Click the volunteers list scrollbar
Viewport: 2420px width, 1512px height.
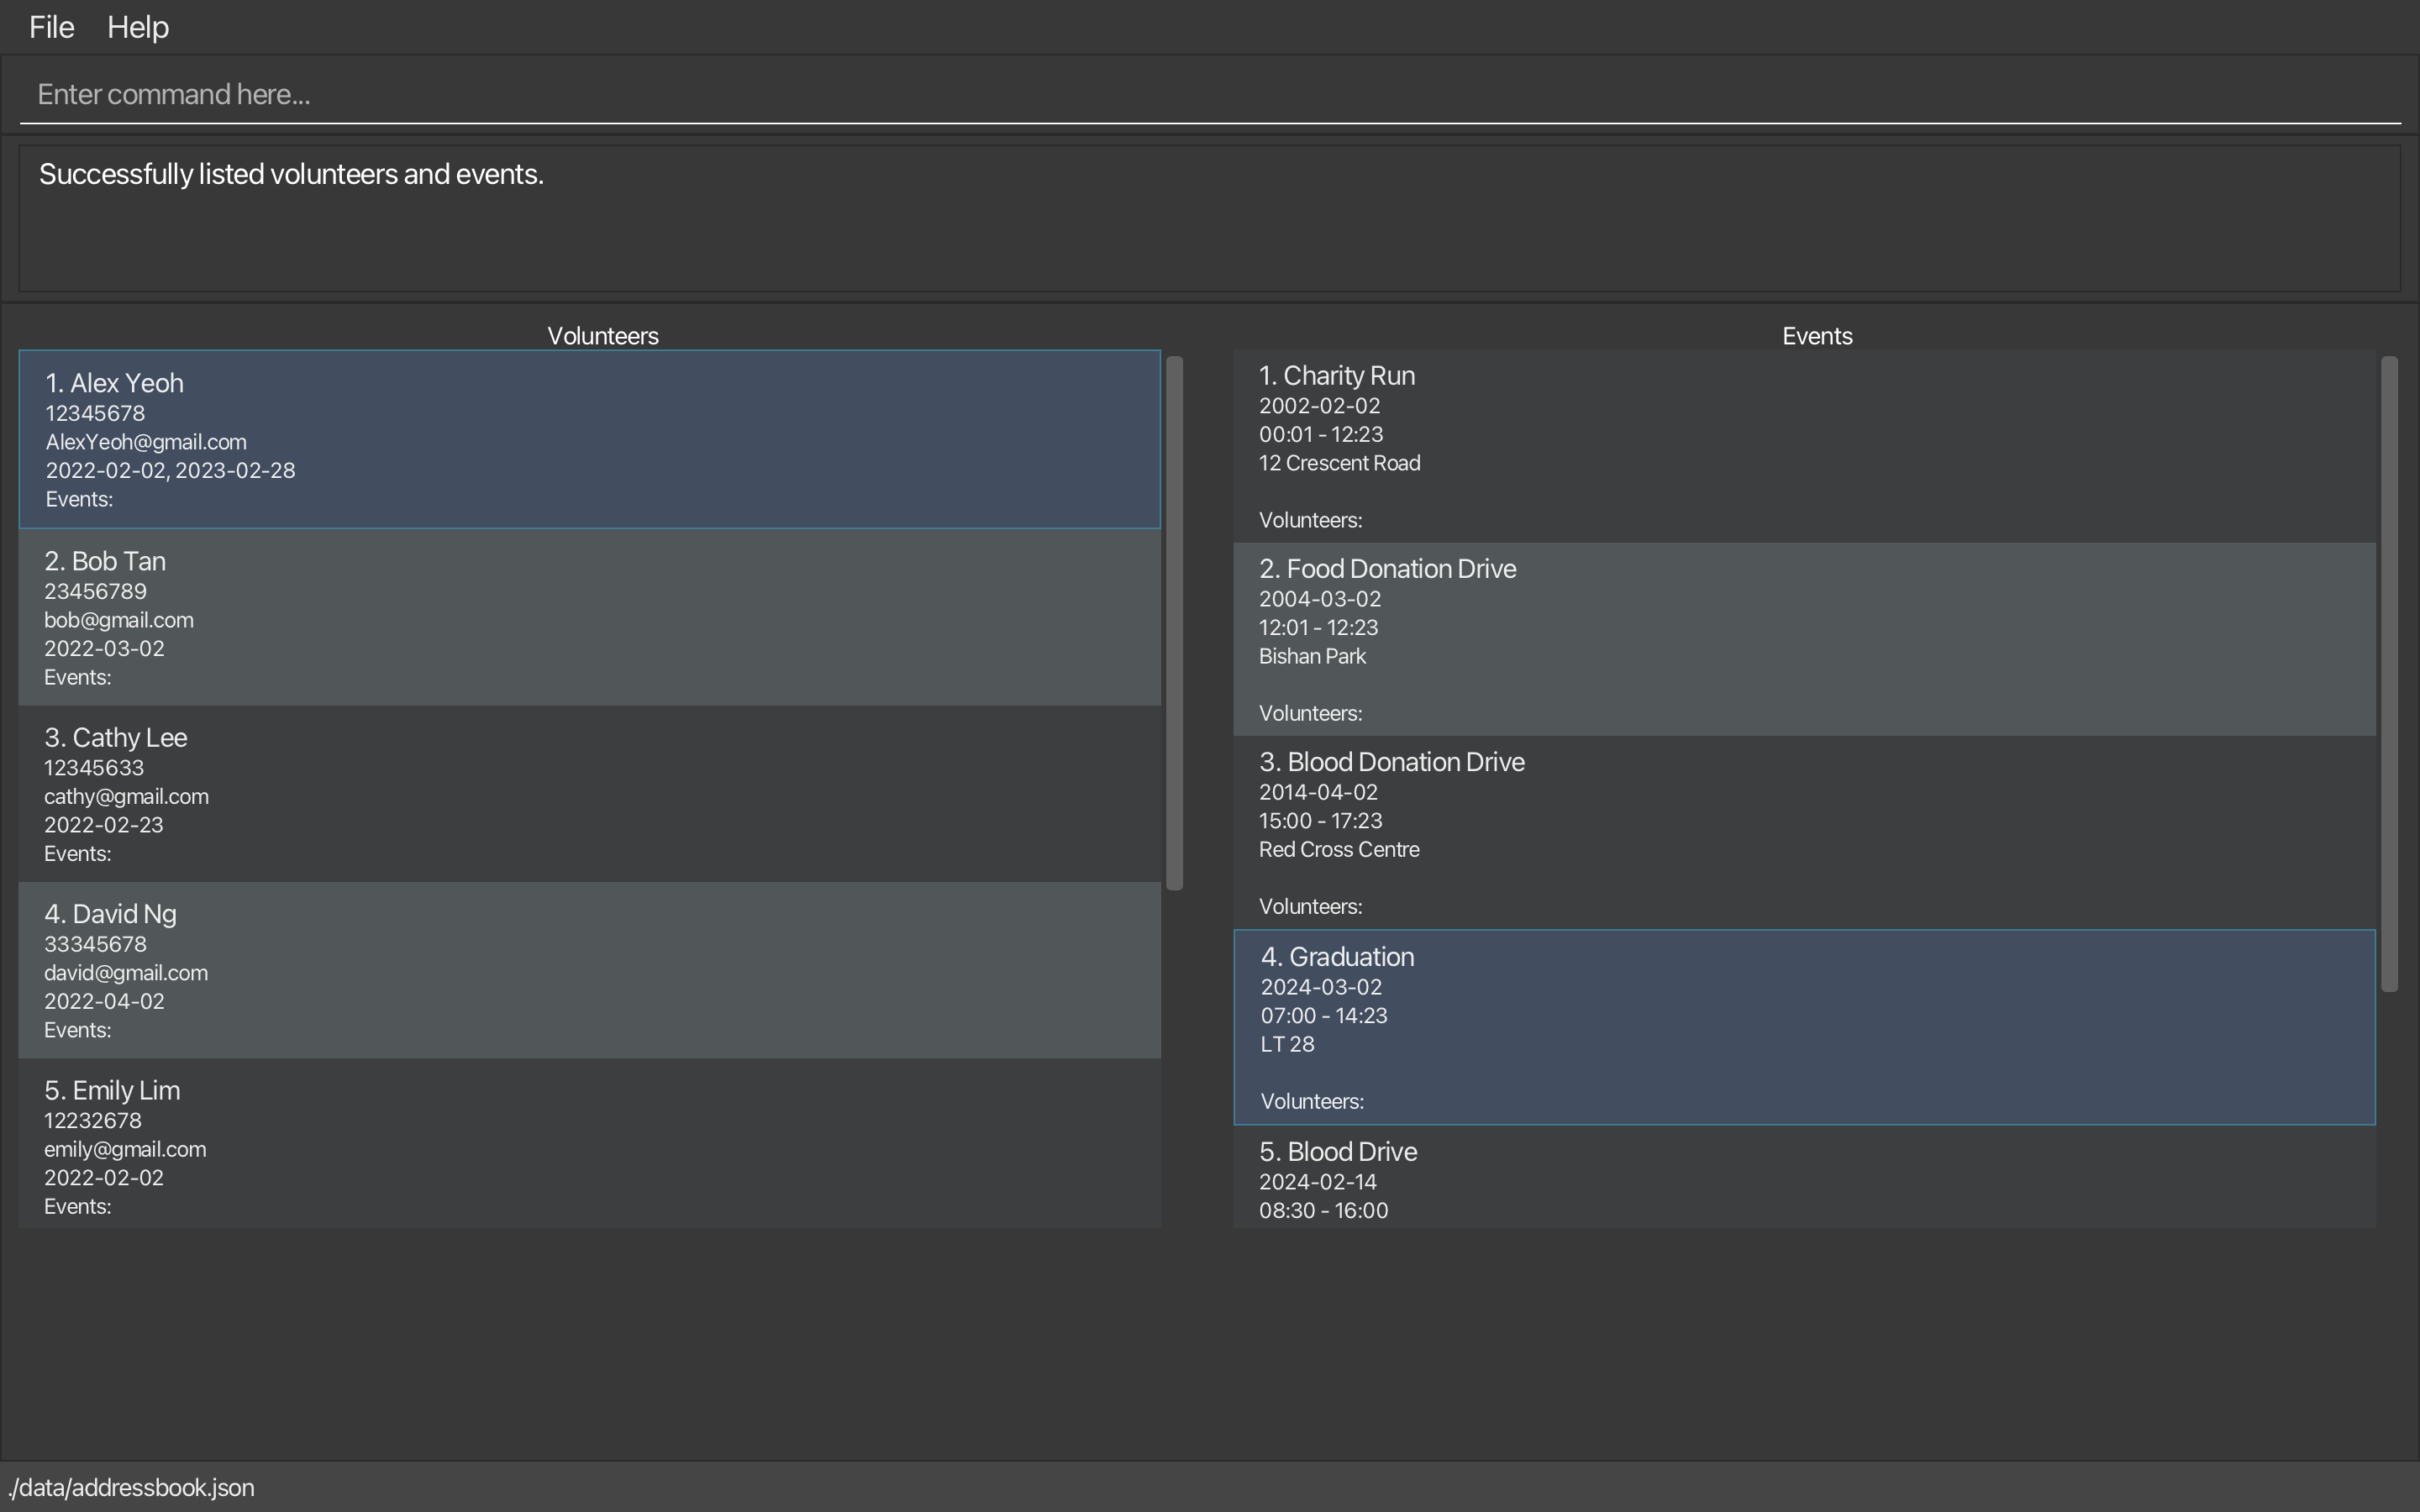[x=1175, y=623]
